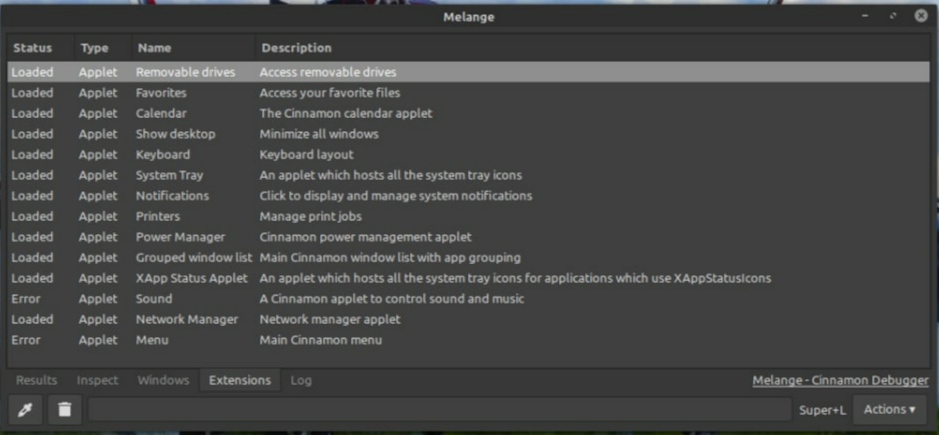Select the Calendar applet row
Screen dimensions: 939x435
469,113
